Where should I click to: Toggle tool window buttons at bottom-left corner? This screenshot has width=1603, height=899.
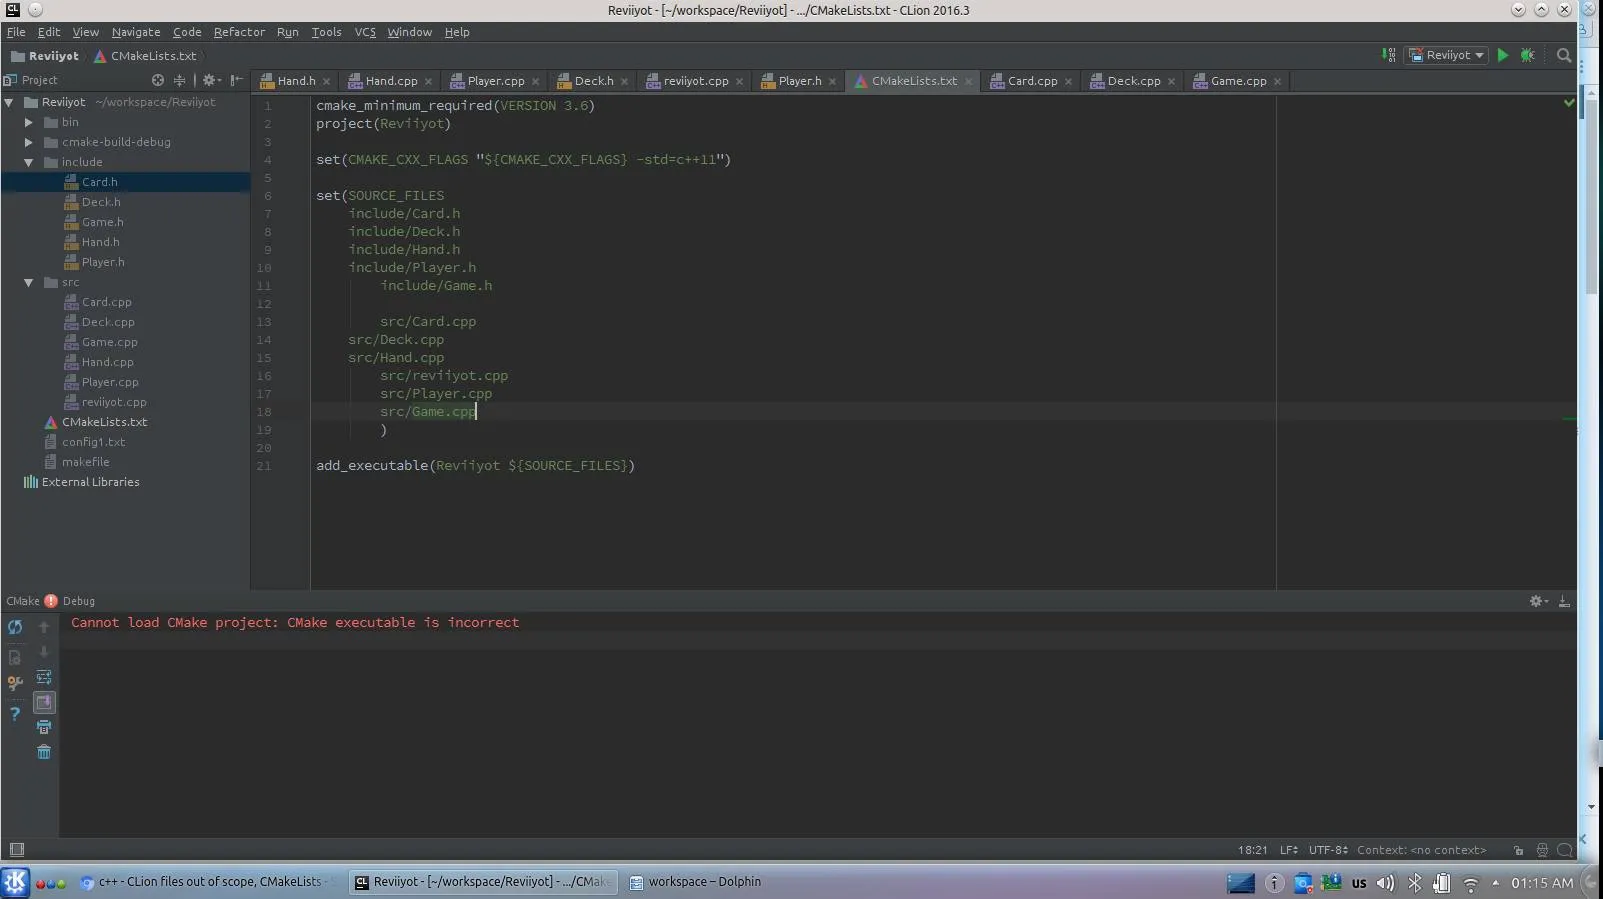16,850
